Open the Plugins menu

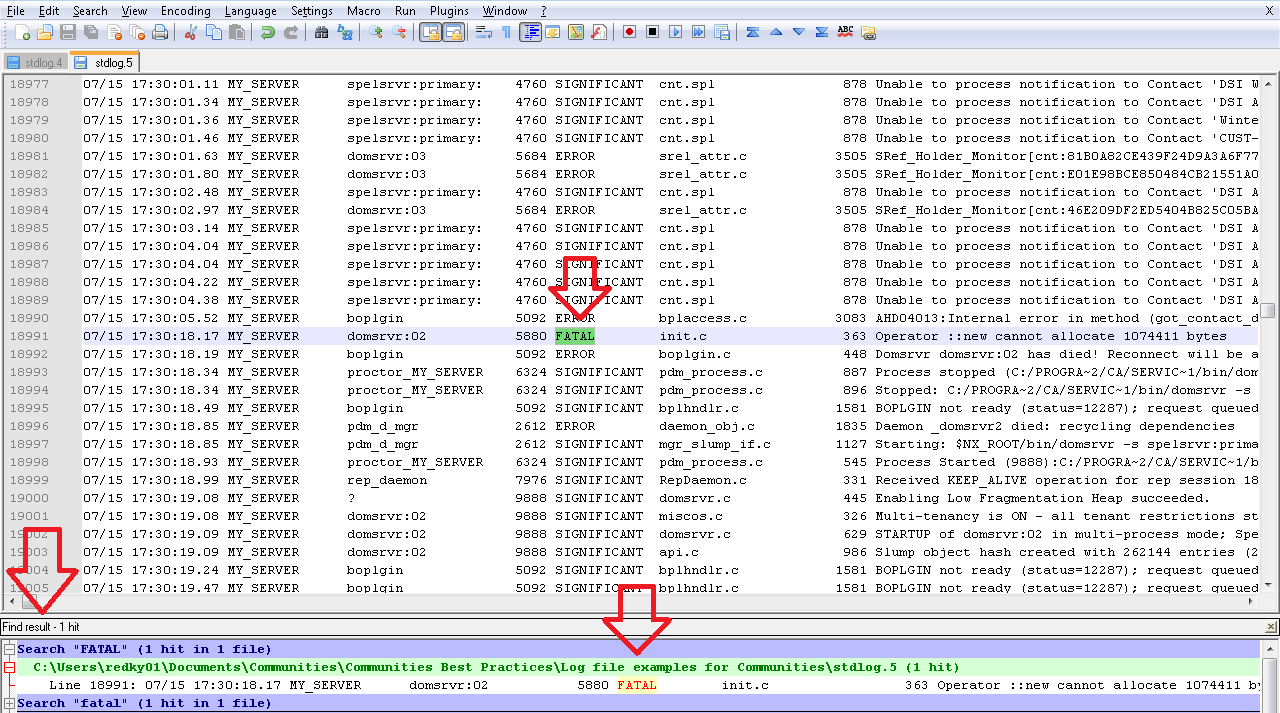[x=449, y=10]
